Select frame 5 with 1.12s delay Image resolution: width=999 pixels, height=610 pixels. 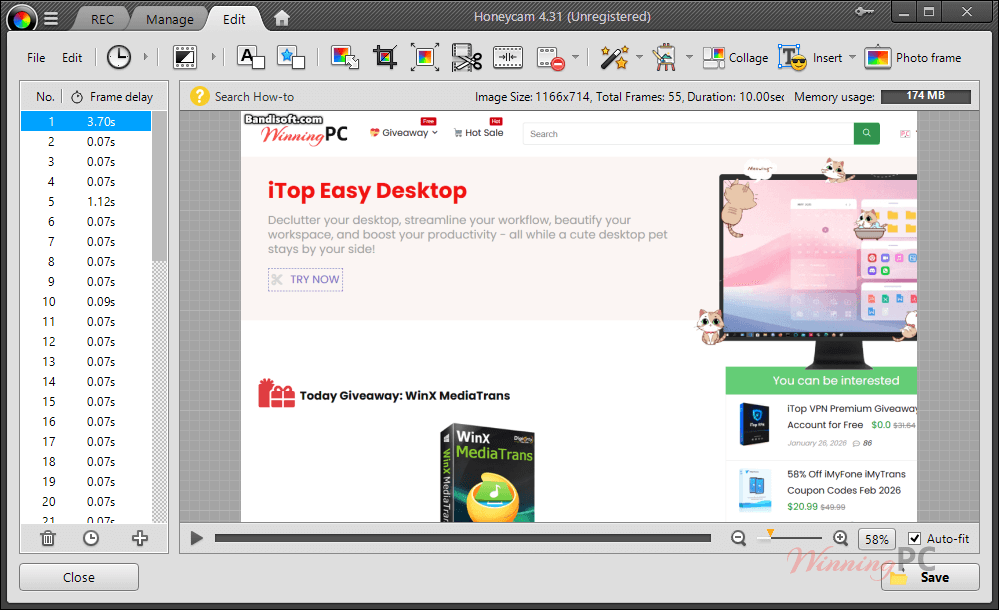pyautogui.click(x=86, y=201)
